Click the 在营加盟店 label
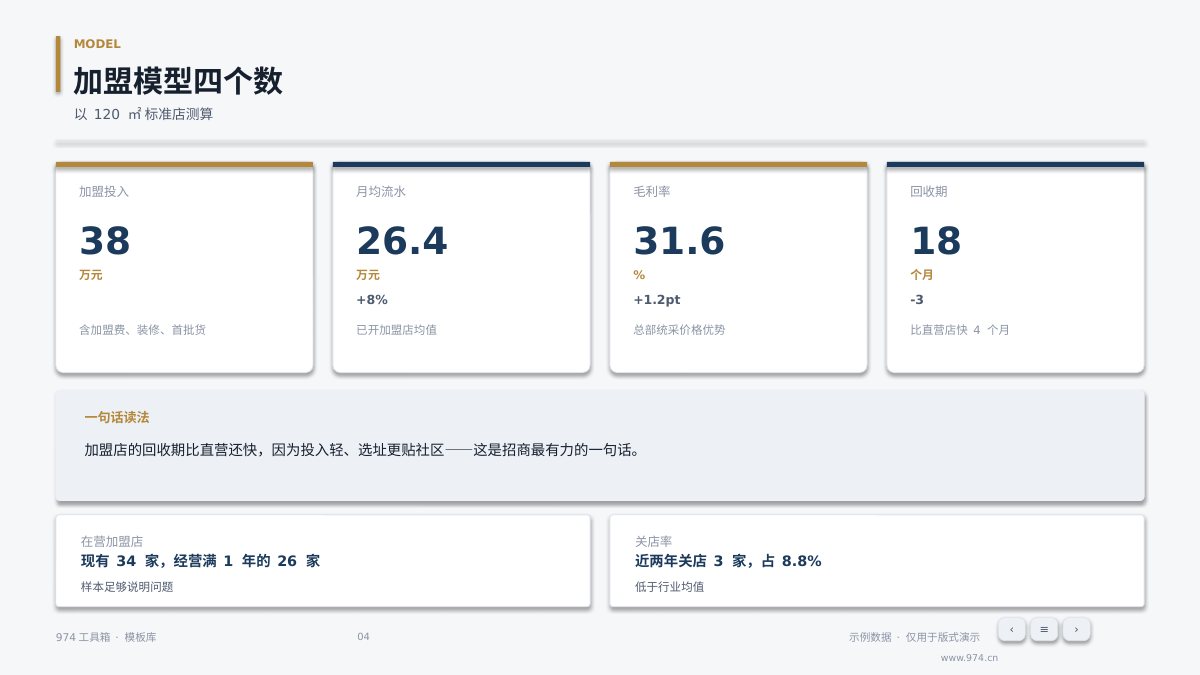Screen dimensions: 1200x675 point(112,541)
